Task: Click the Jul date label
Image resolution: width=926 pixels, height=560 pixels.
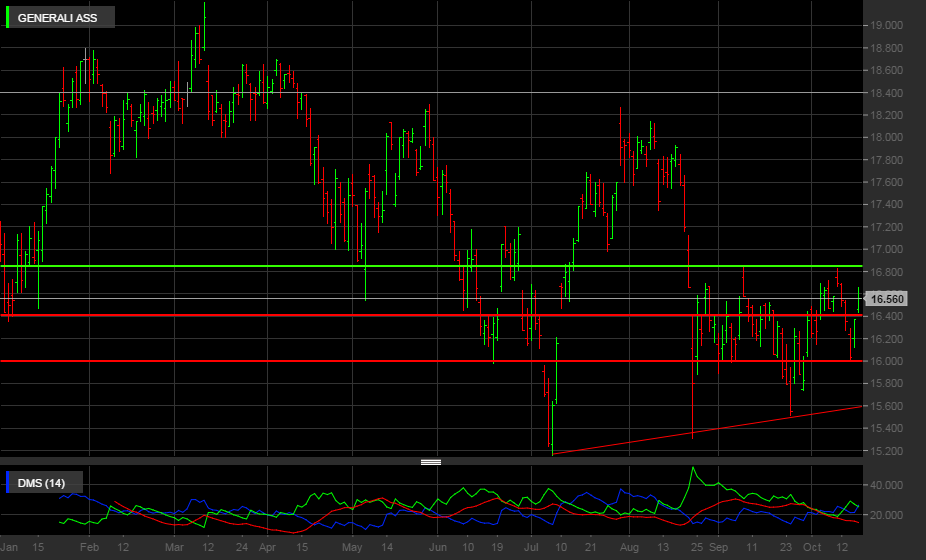Action: pyautogui.click(x=531, y=547)
